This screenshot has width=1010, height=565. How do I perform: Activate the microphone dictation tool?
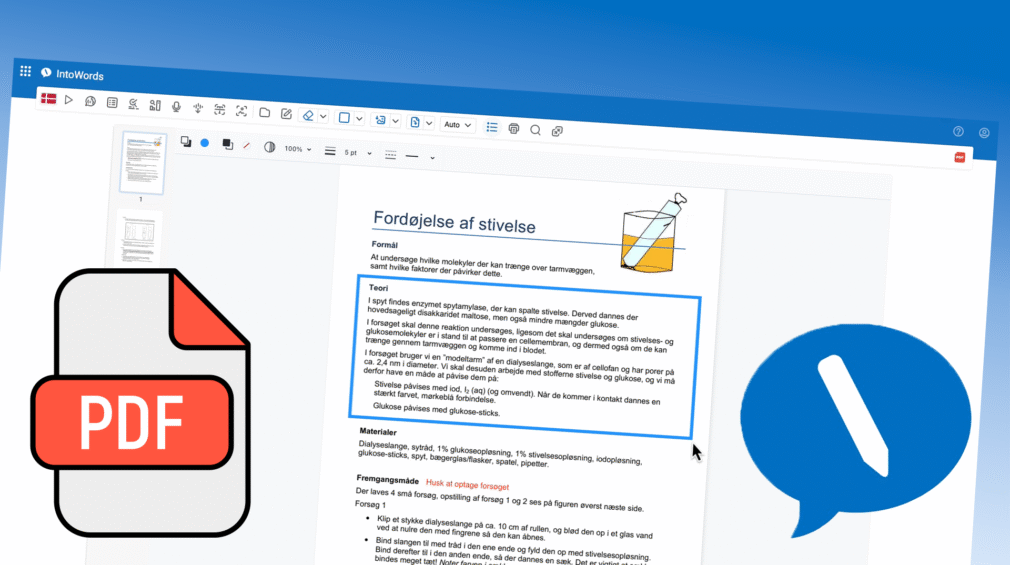[177, 106]
